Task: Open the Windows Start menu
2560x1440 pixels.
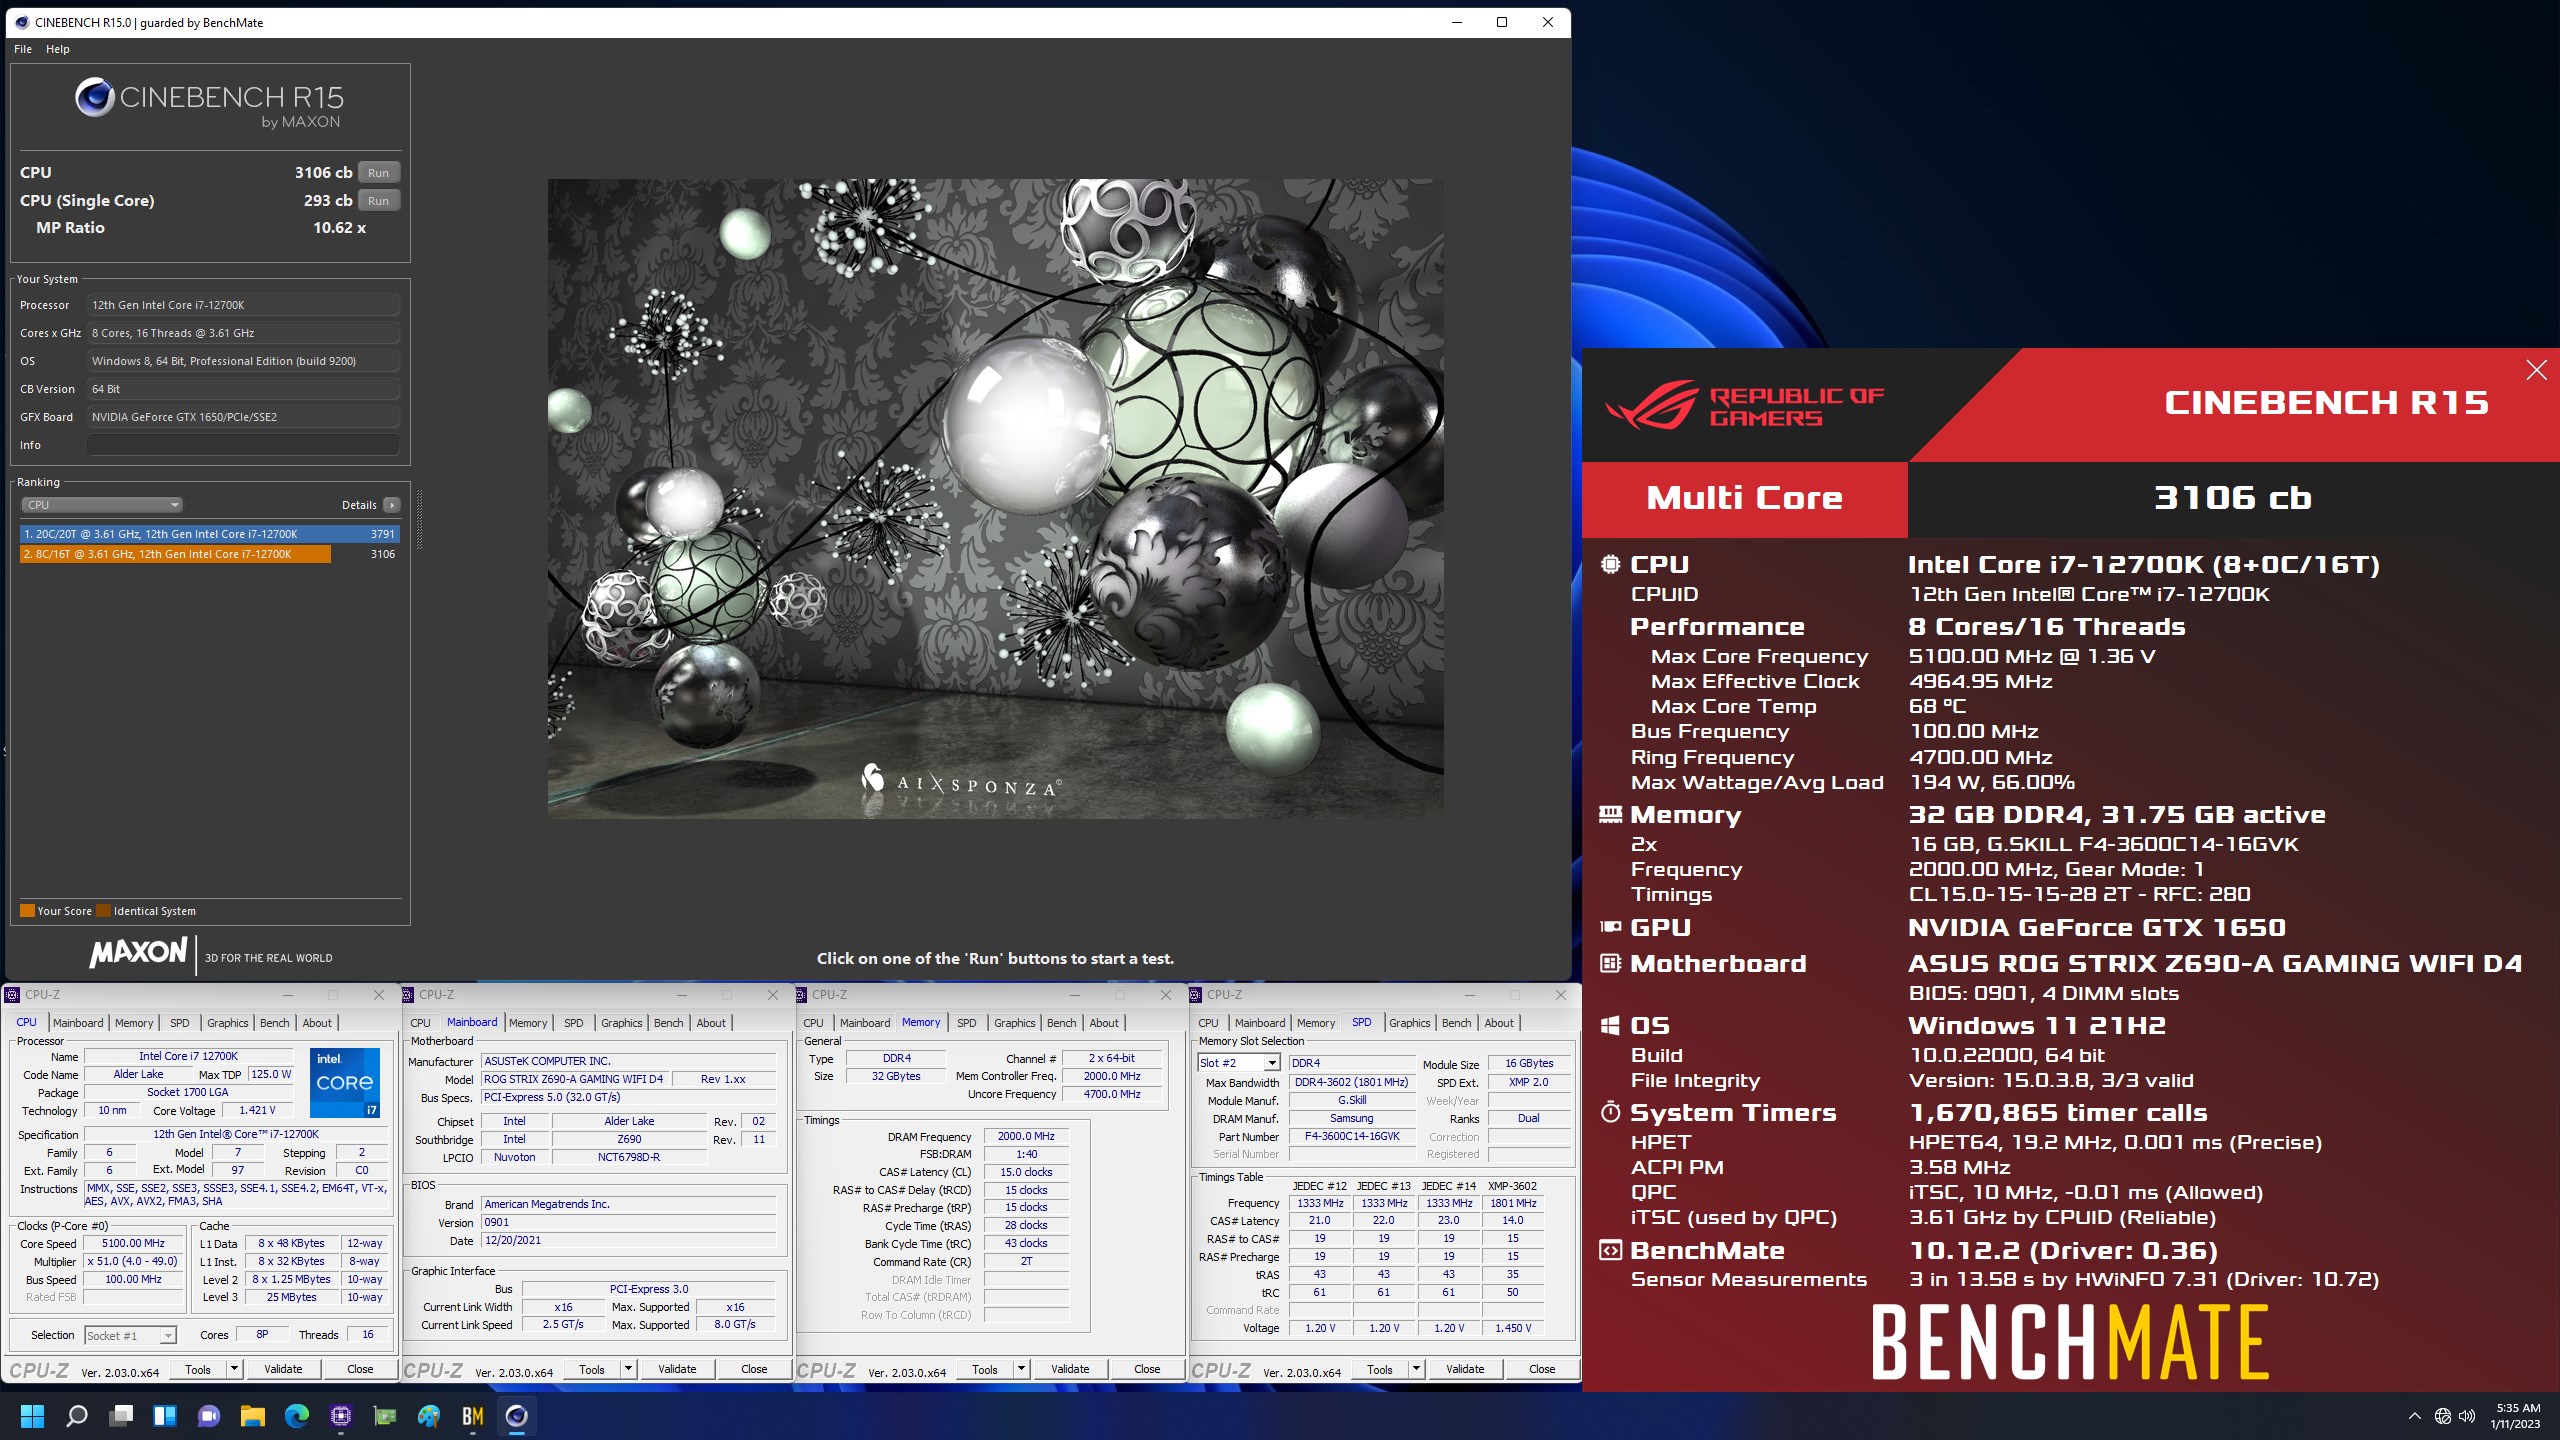Action: coord(32,1416)
